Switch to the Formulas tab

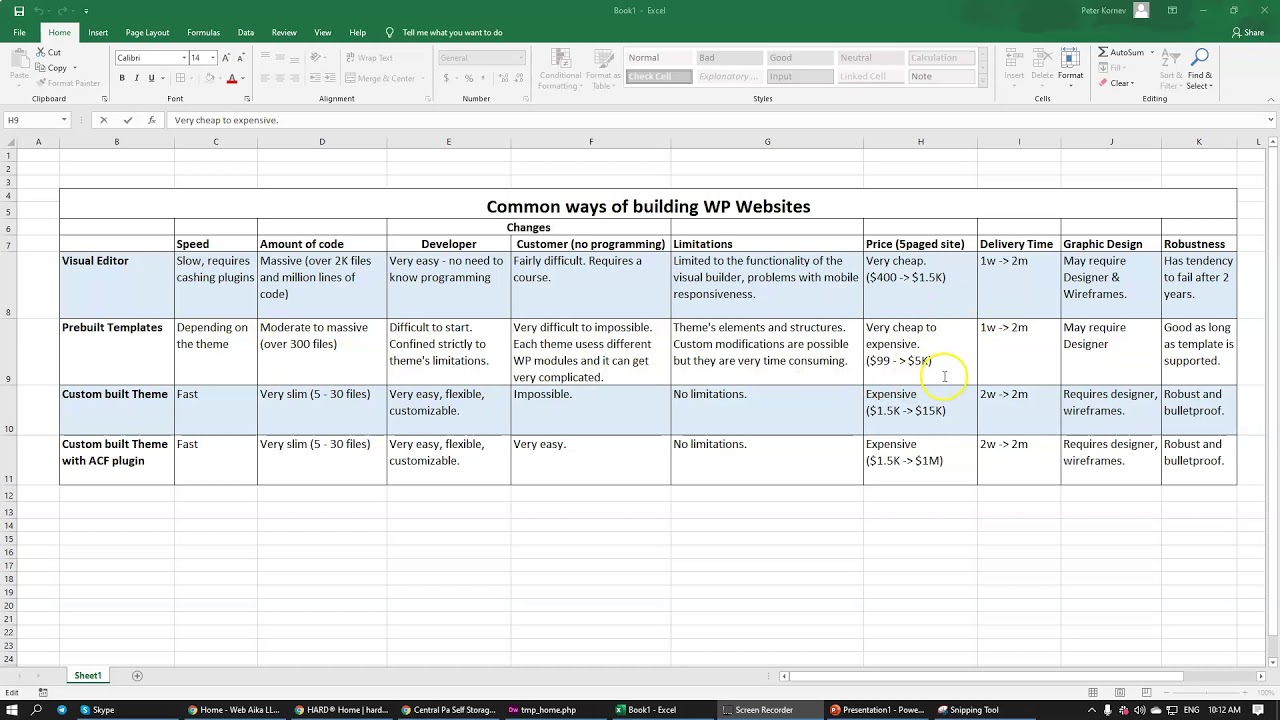tap(203, 32)
